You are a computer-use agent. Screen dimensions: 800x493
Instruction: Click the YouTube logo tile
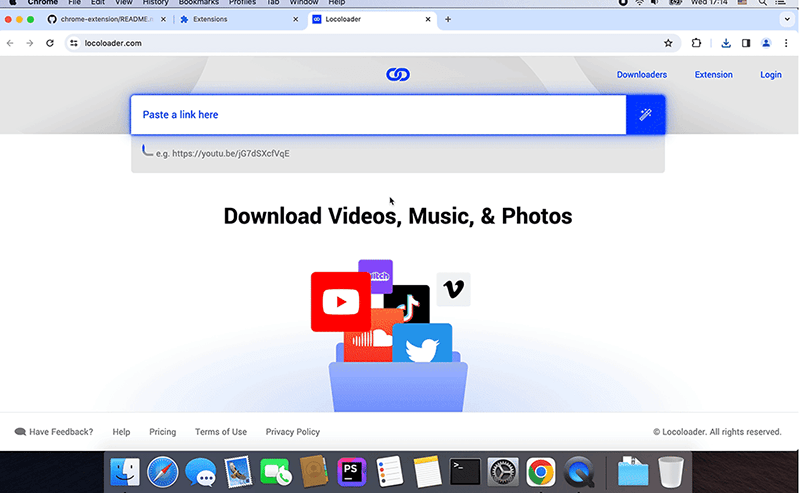tap(341, 302)
